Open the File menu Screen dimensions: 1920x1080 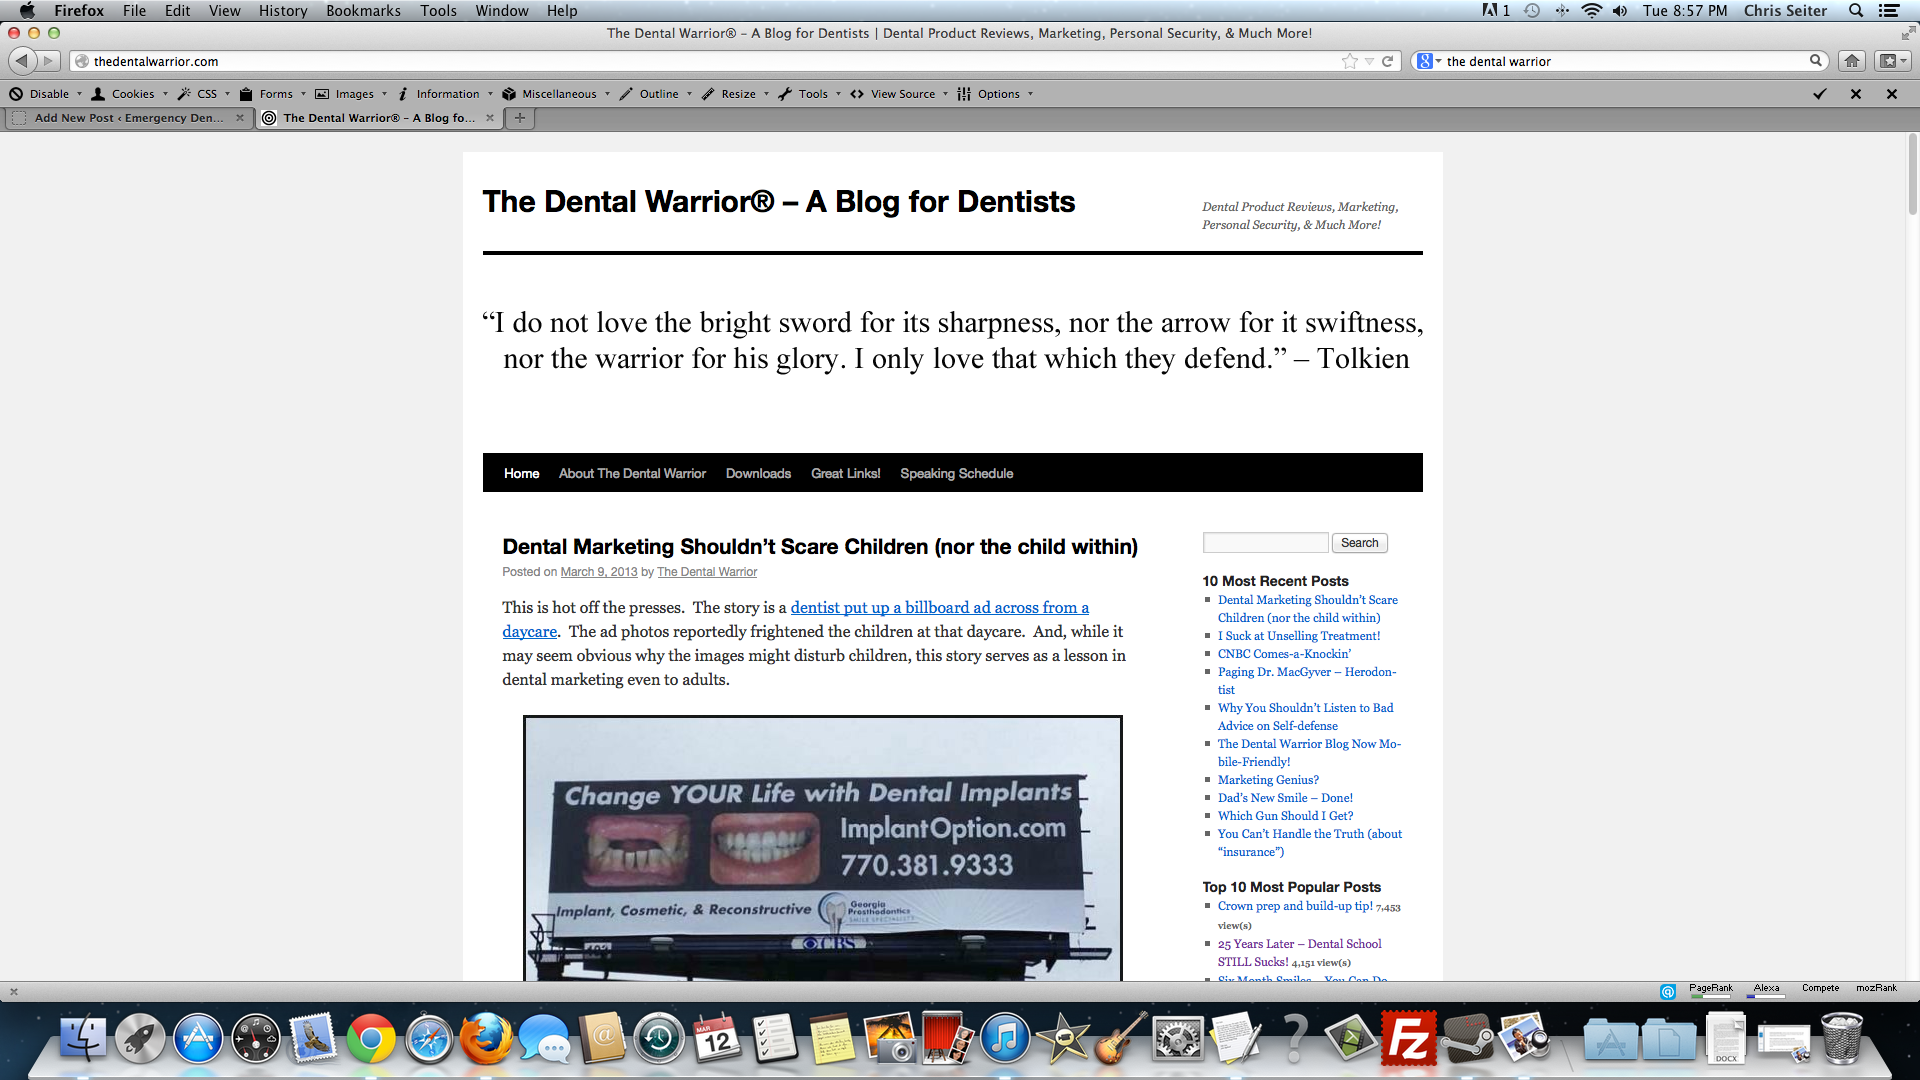[x=134, y=10]
